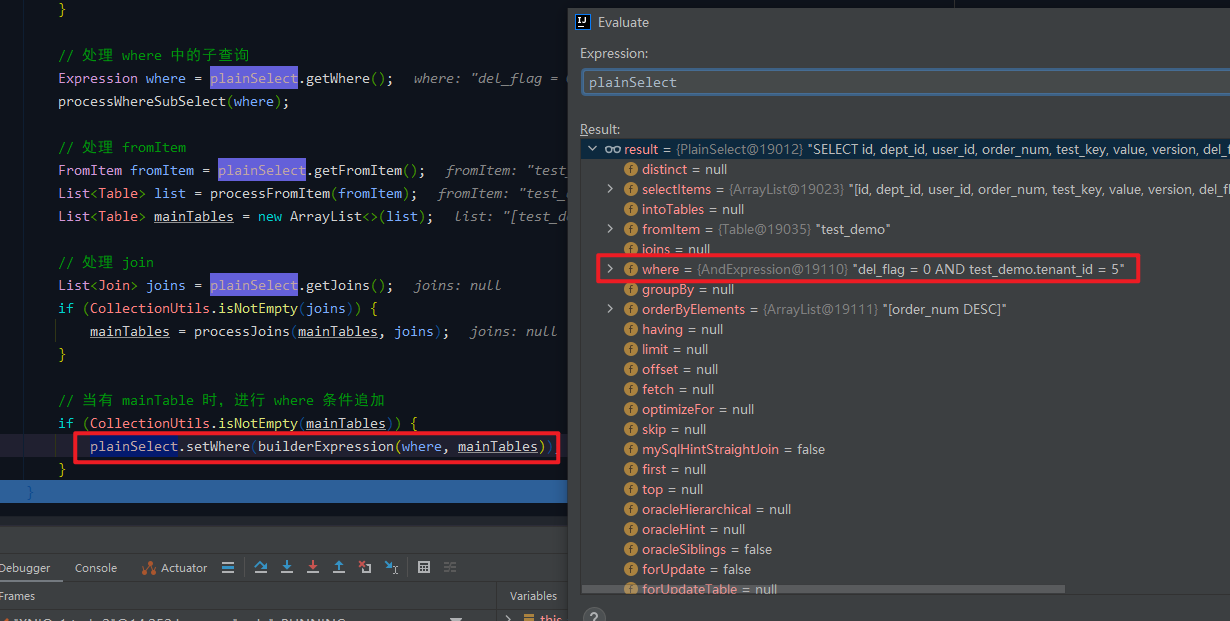Screen dimensions: 1230x621
Task: Click the Step Out debugger icon
Action: pyautogui.click(x=339, y=567)
